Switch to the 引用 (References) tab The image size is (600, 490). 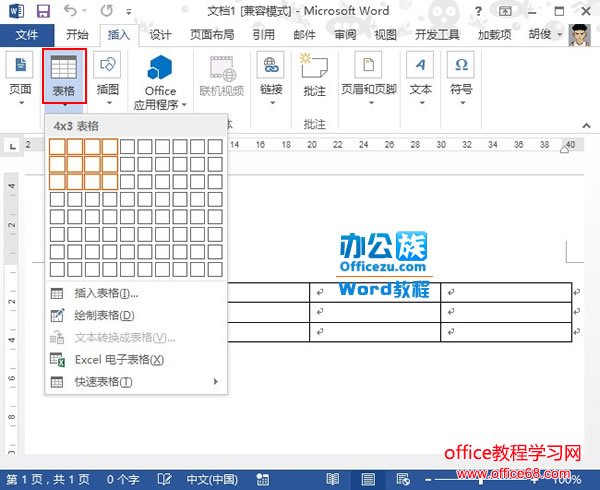click(x=264, y=35)
